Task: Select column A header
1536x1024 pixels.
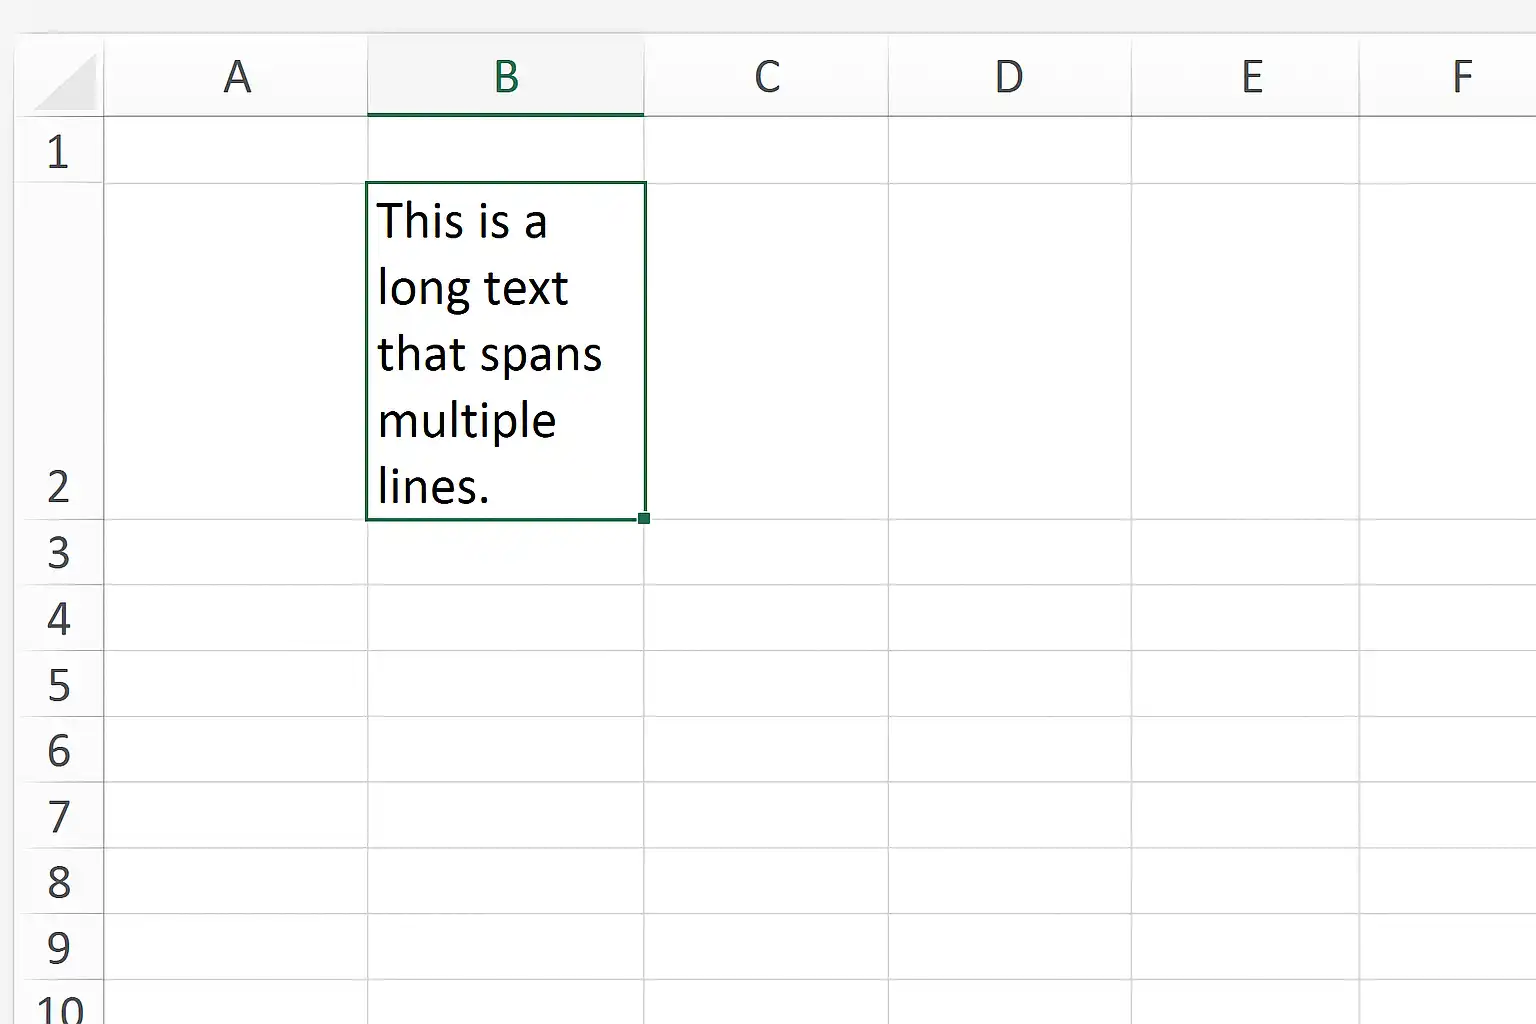Action: click(236, 76)
